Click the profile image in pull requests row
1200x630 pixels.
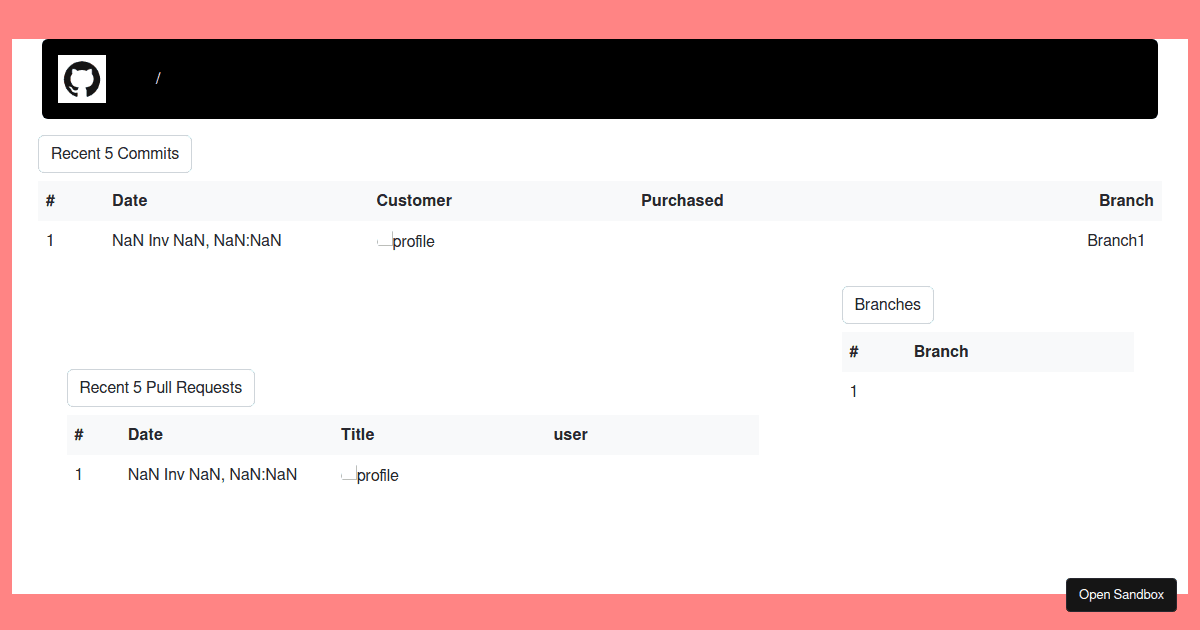370,475
